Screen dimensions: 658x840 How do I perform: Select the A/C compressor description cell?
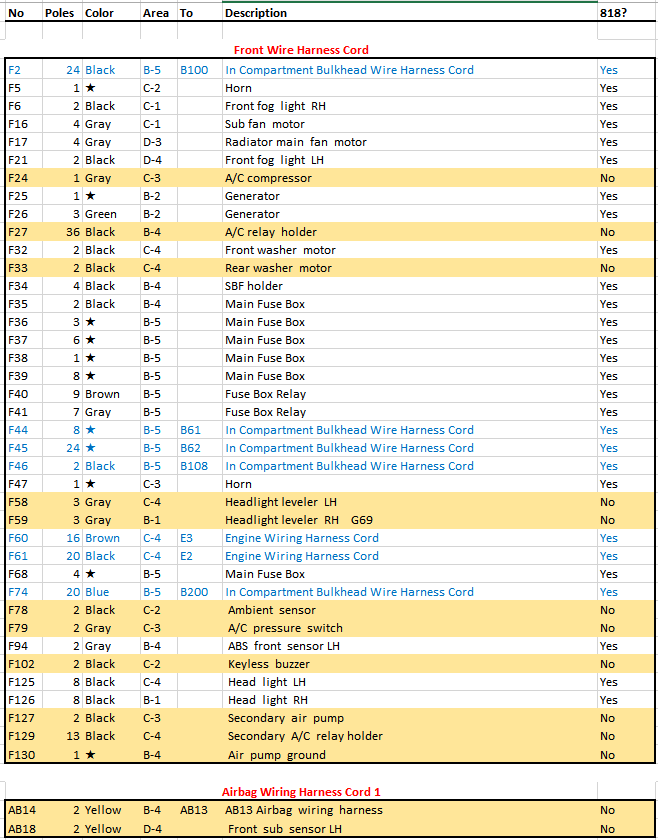(x=268, y=178)
